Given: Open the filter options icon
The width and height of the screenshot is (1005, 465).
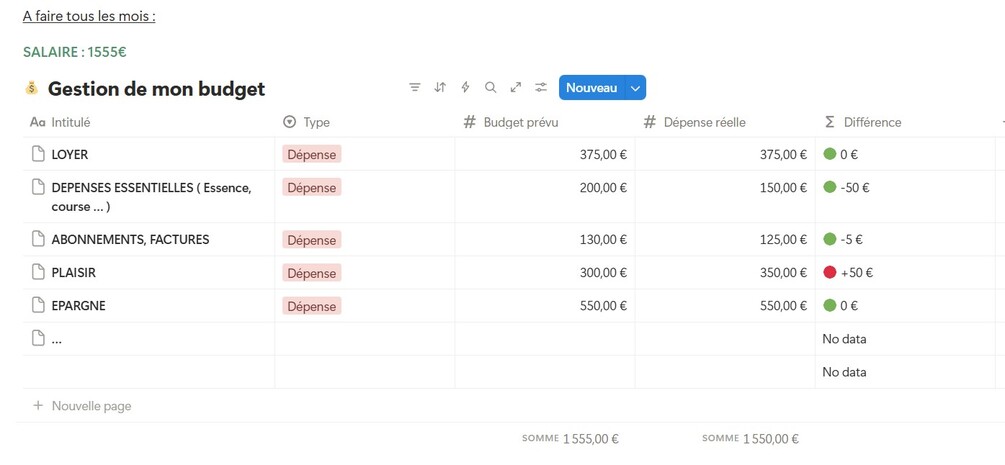Looking at the screenshot, I should point(415,88).
